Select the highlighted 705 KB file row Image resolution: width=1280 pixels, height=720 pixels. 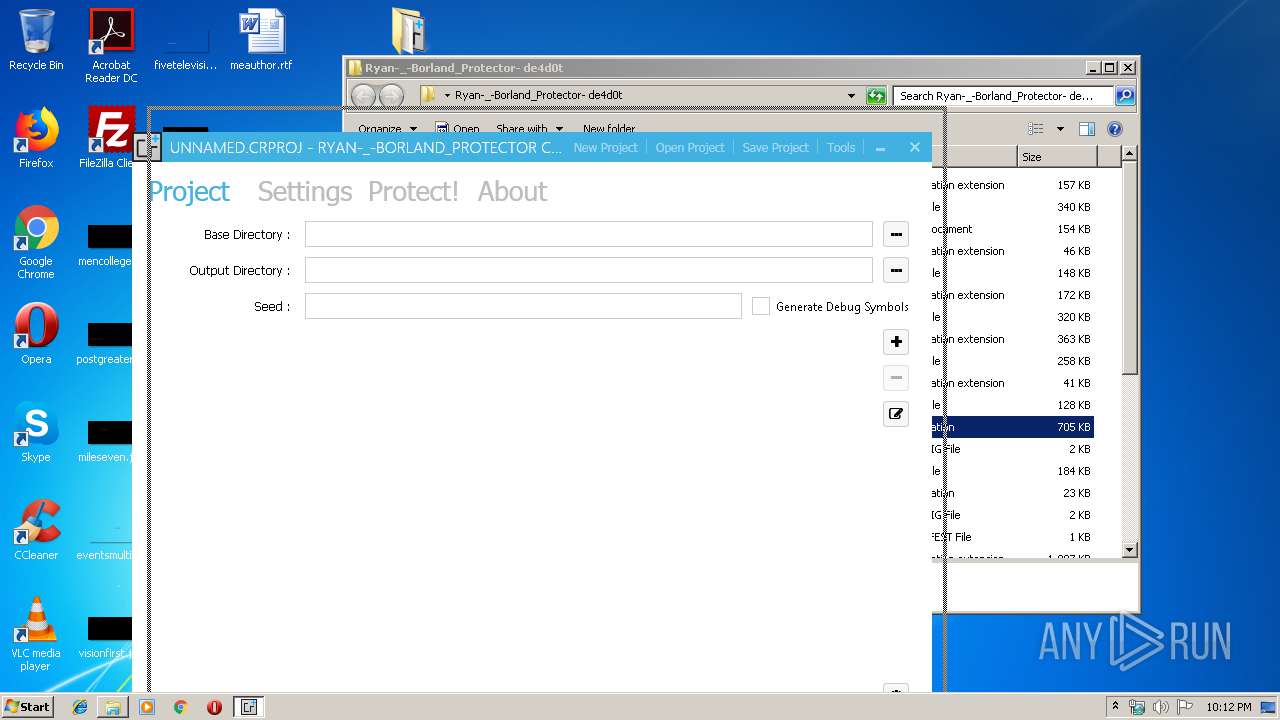tap(1012, 427)
